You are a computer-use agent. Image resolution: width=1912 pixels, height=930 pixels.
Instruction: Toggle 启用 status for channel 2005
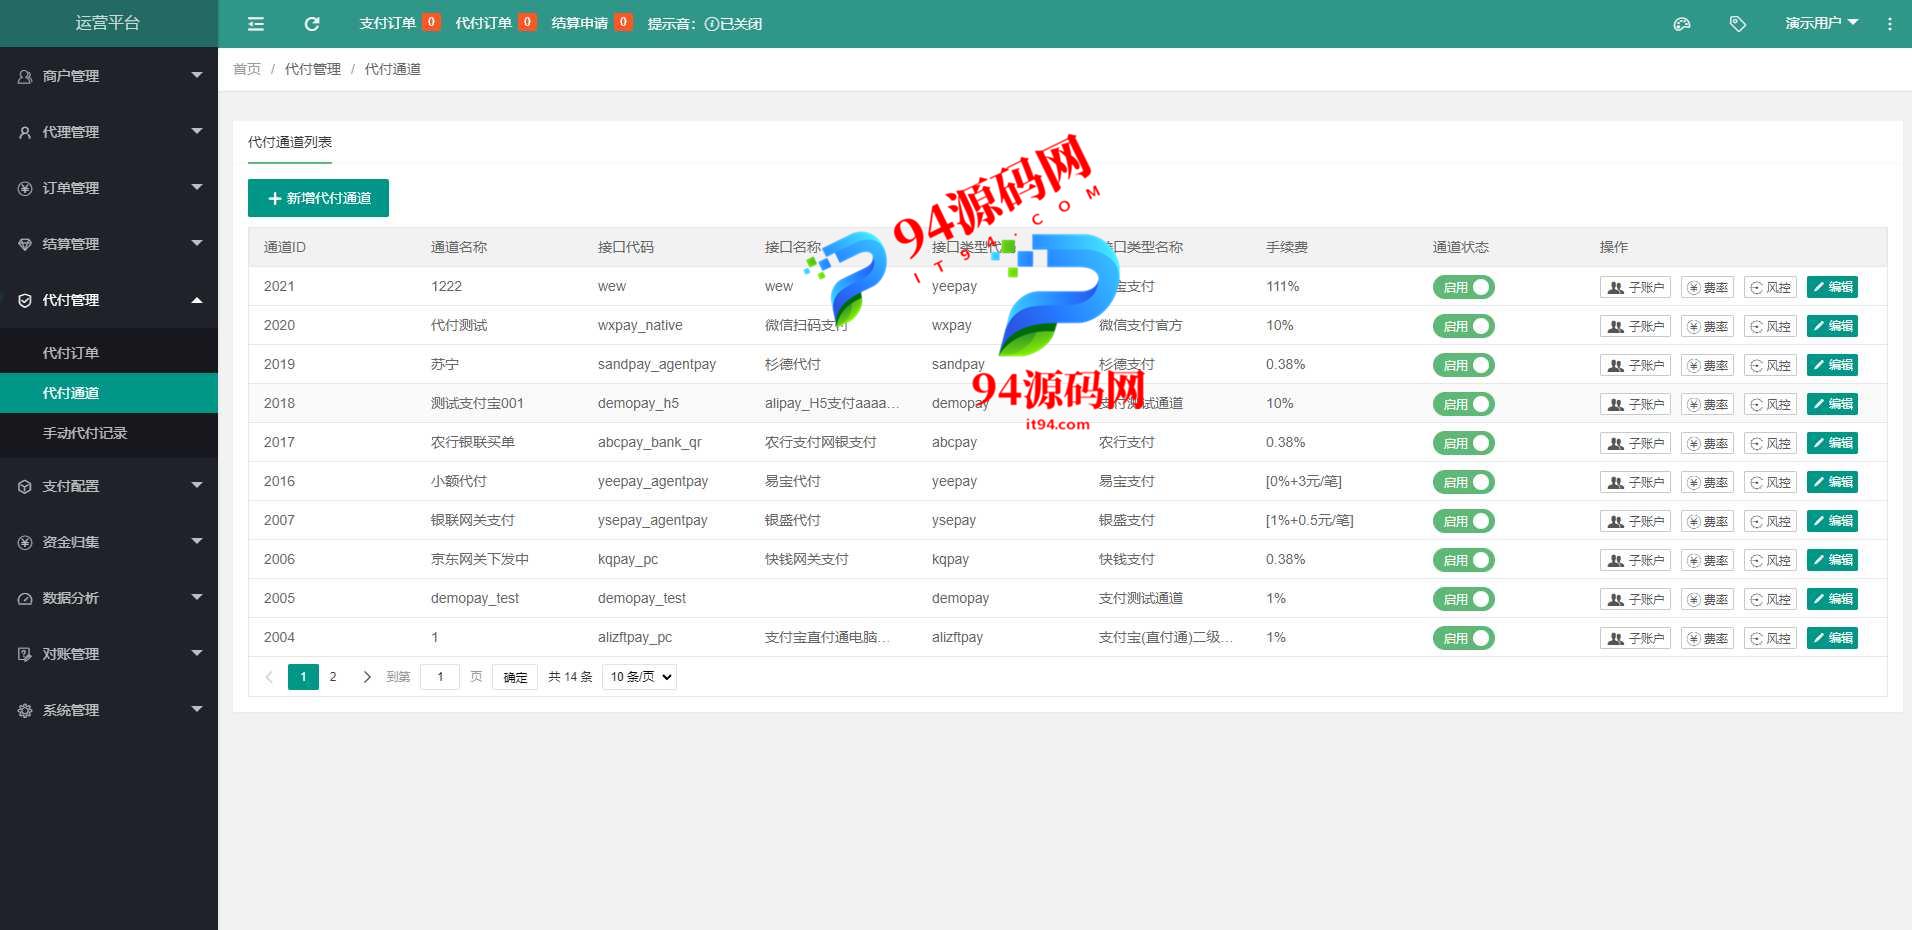1463,599
